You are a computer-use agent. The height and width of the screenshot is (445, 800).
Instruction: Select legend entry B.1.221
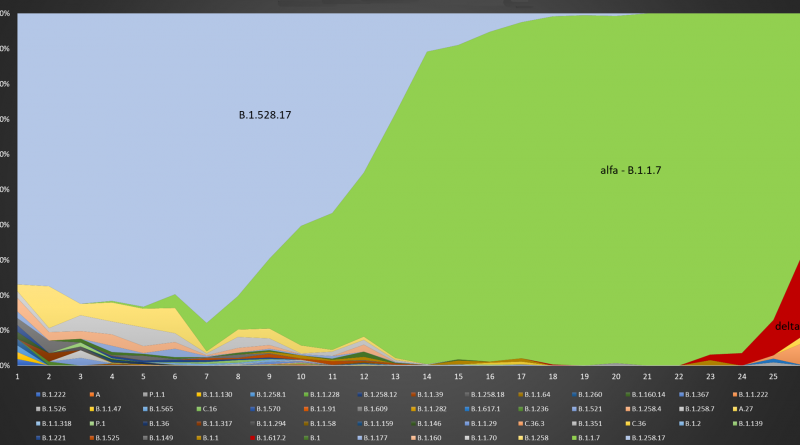point(51,438)
